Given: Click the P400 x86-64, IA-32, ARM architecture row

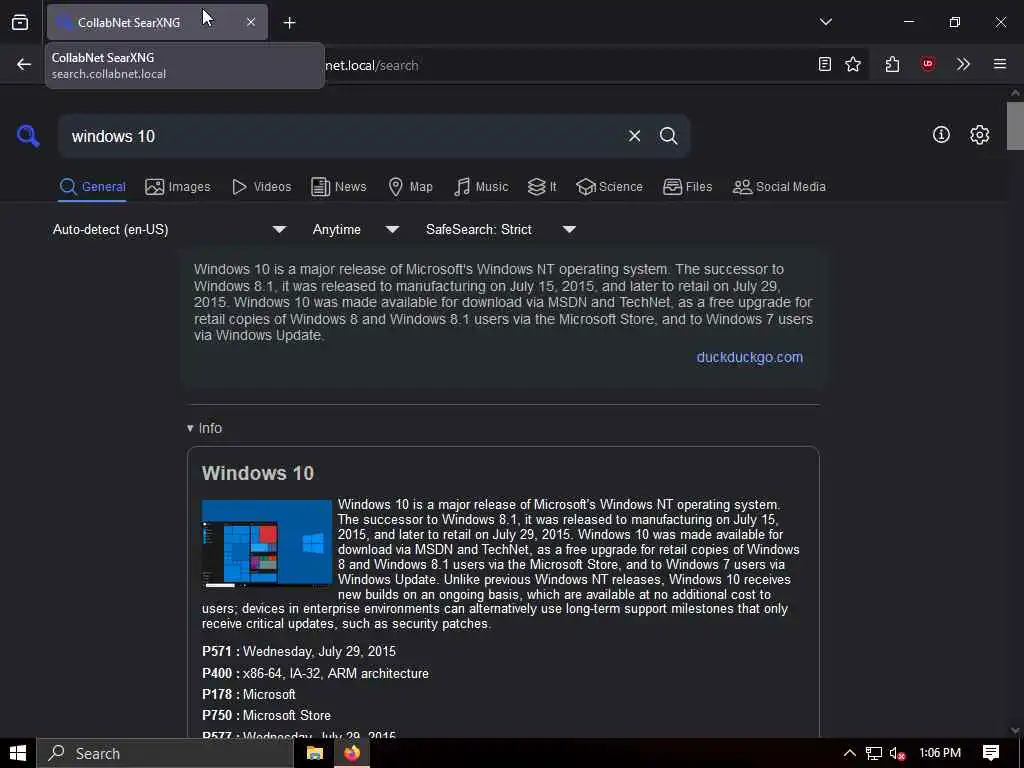Looking at the screenshot, I should [x=315, y=673].
